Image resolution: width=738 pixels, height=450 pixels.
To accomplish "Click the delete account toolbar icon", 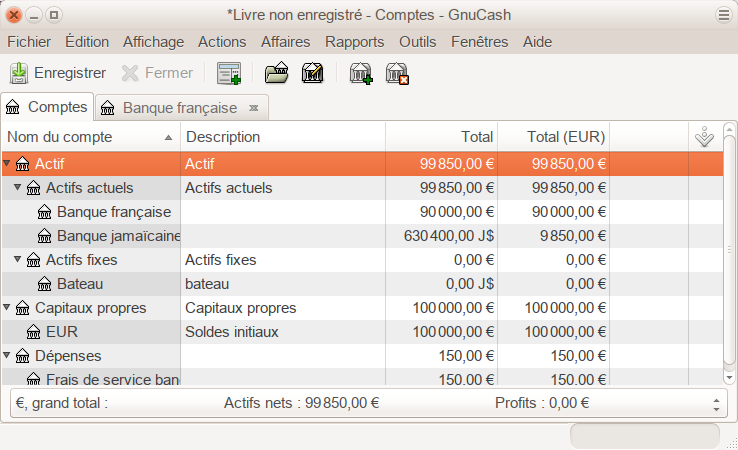I will pyautogui.click(x=397, y=73).
